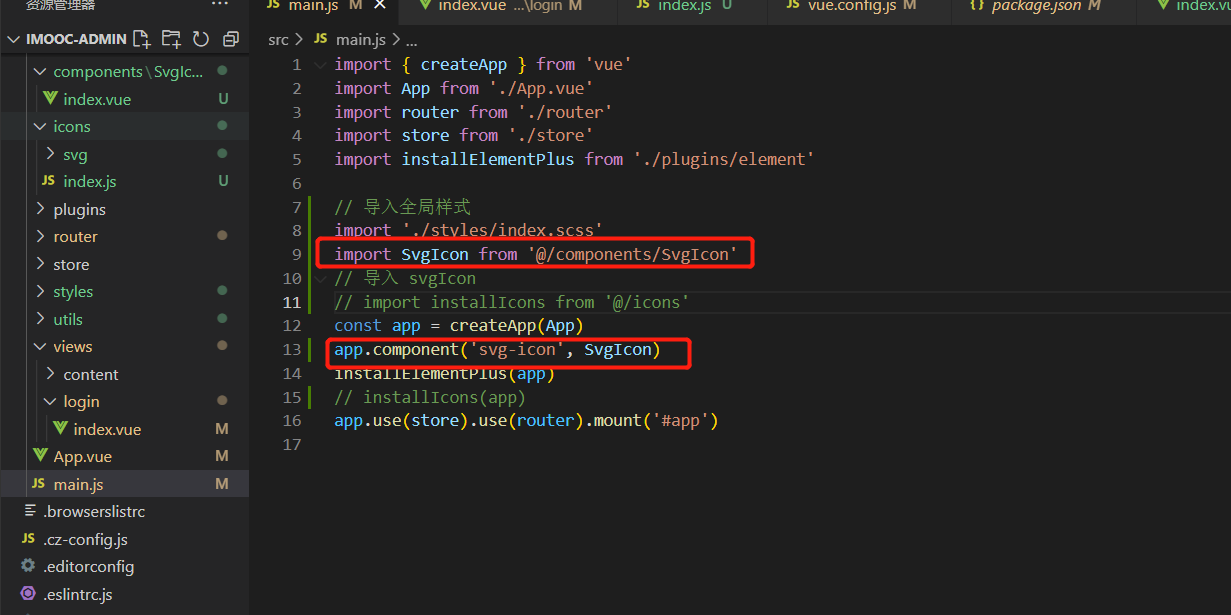Screen dimensions: 1231x615
Task: Click 'installElementPlus(app)' on line 14
Action: click(x=444, y=373)
